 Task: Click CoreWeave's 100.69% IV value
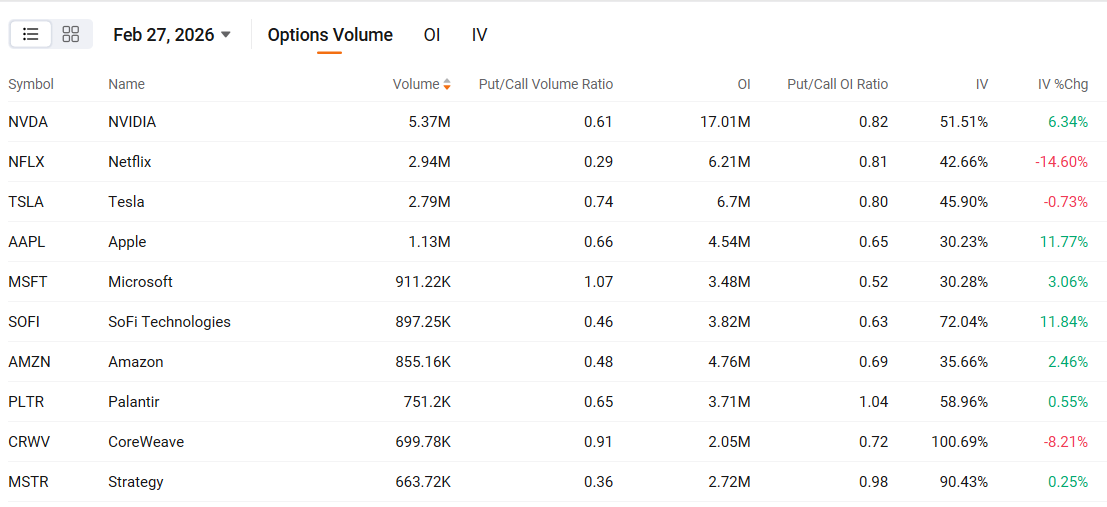[x=960, y=442]
